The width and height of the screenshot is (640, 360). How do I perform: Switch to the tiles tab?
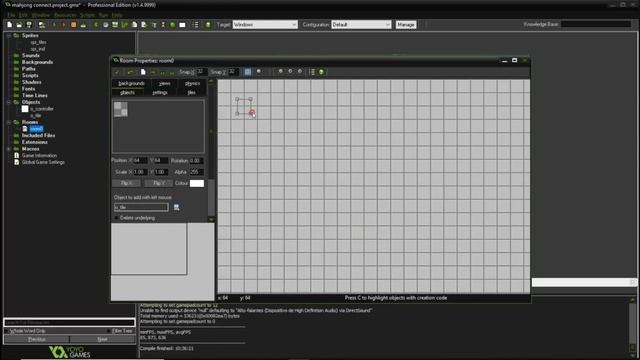(x=191, y=93)
